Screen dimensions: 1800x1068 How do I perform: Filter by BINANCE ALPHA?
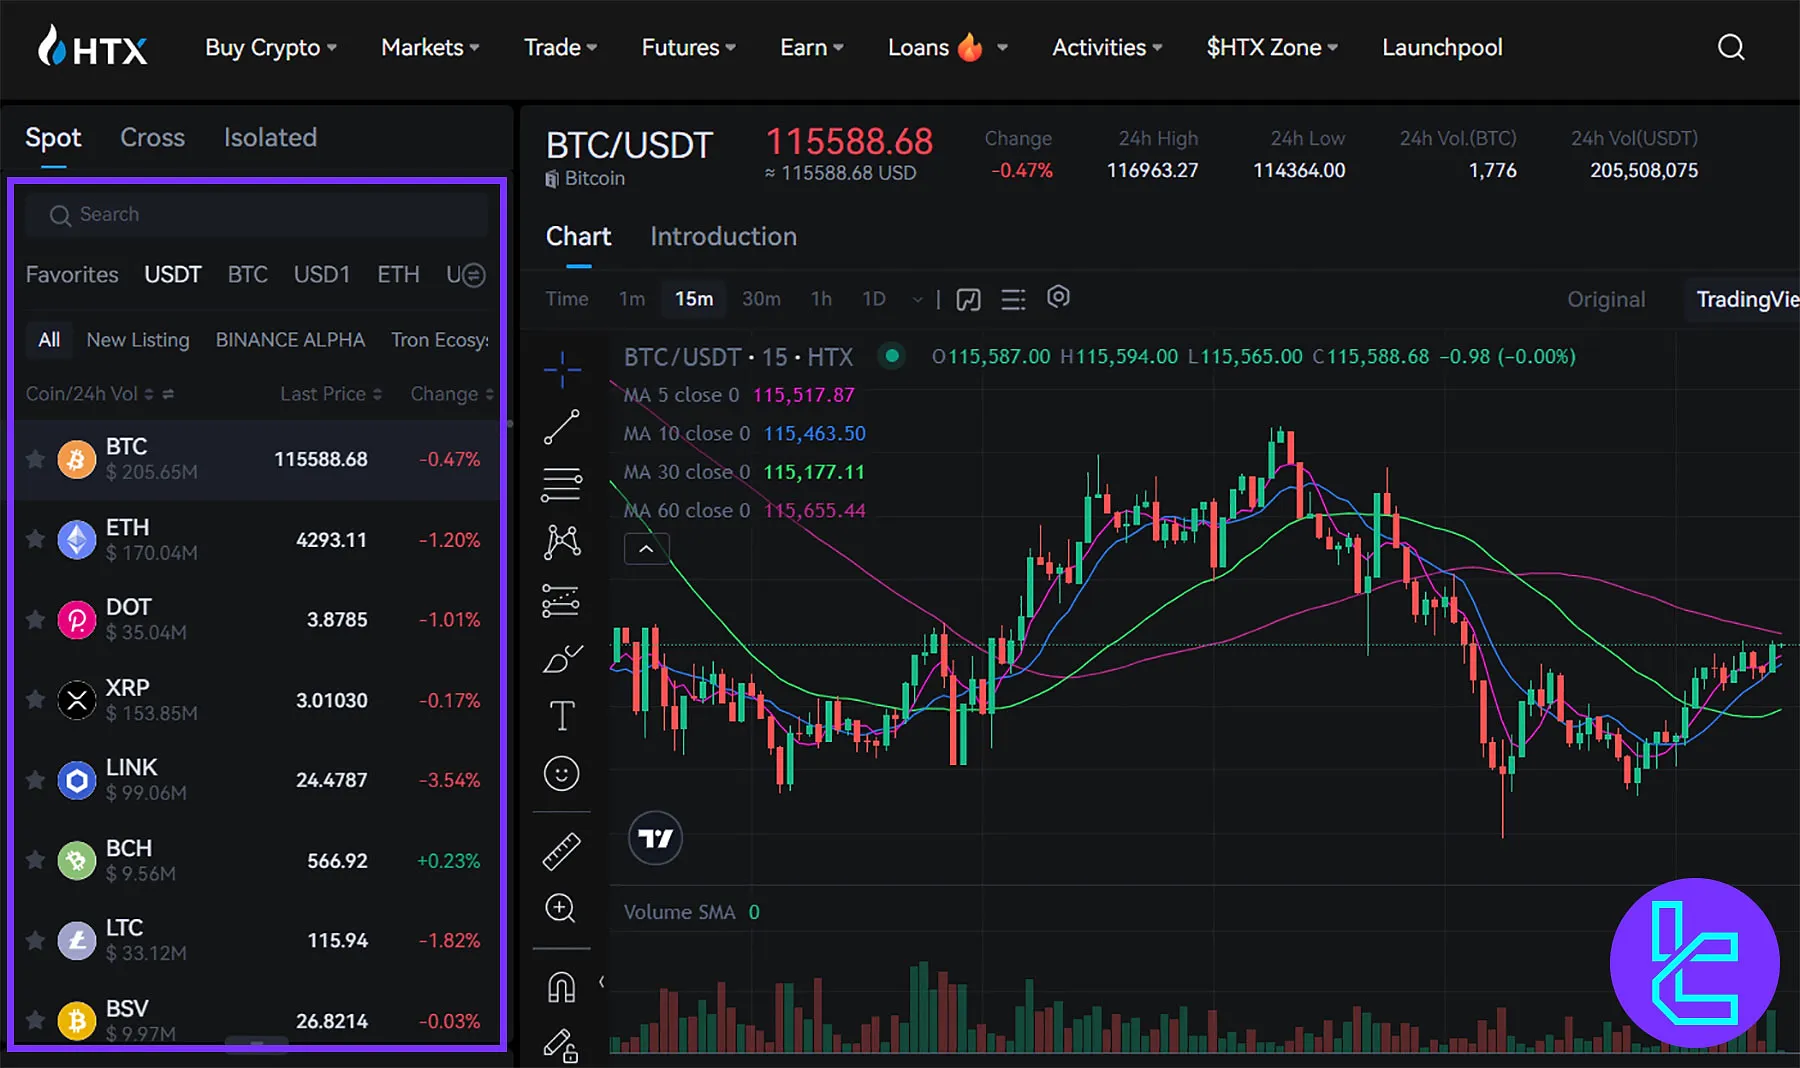click(290, 340)
